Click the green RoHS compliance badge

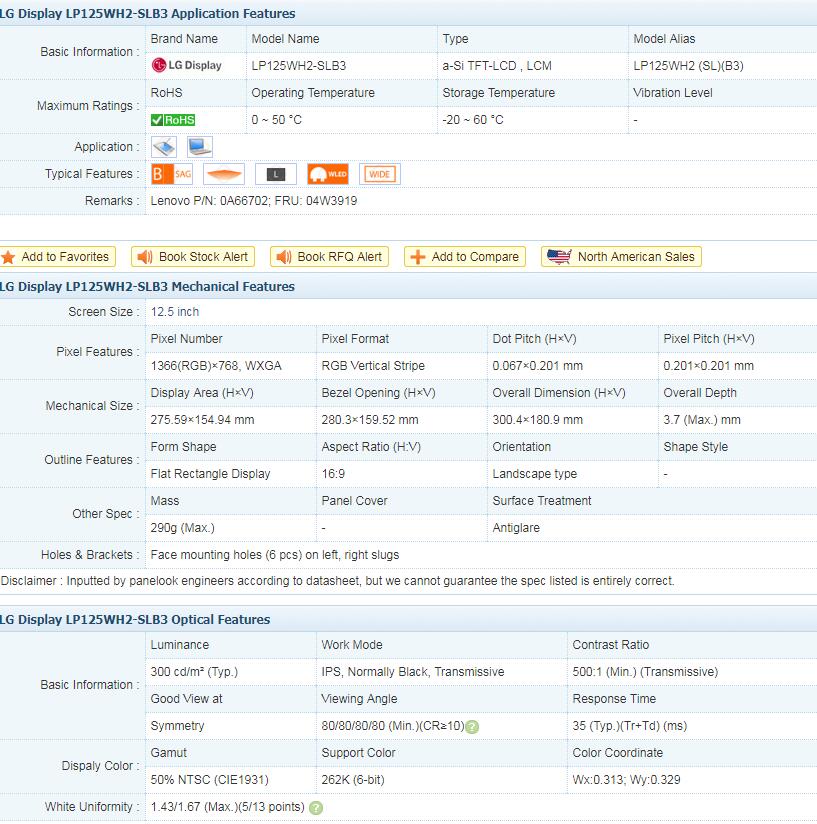[x=173, y=120]
